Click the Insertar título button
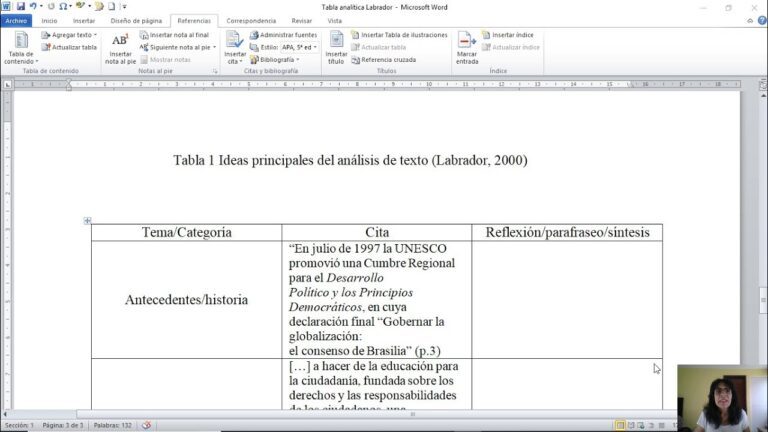The image size is (768, 432). click(x=336, y=48)
